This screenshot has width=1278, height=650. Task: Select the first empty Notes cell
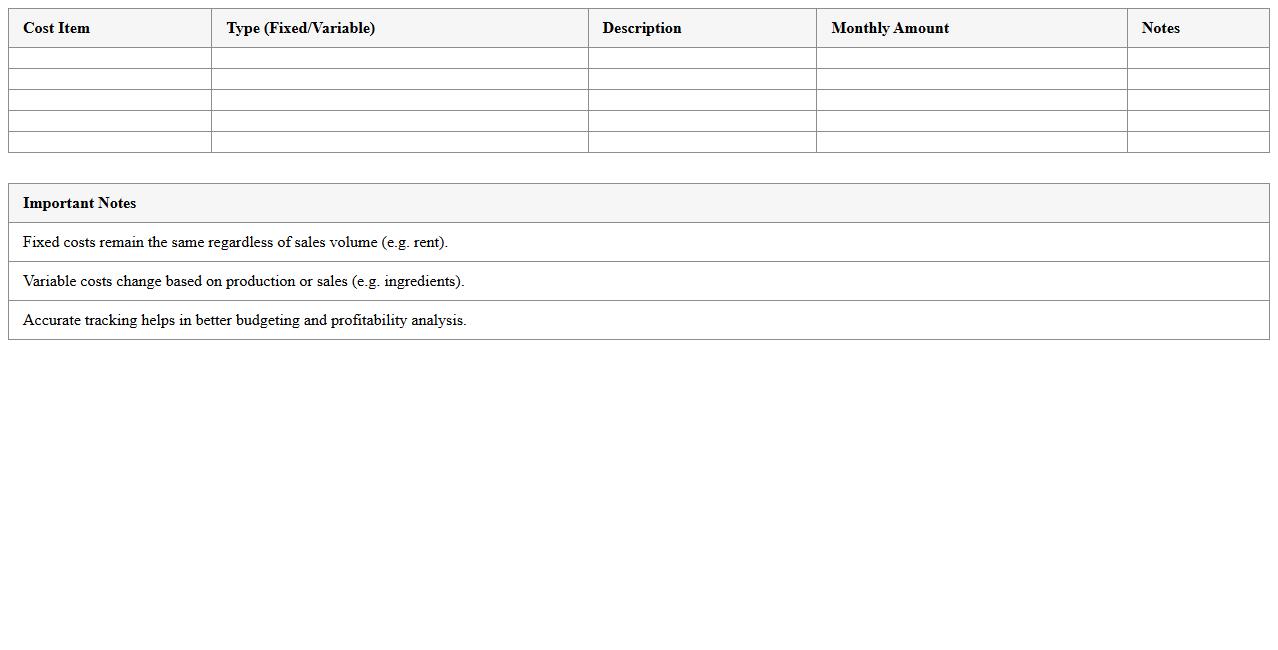pyautogui.click(x=1197, y=57)
